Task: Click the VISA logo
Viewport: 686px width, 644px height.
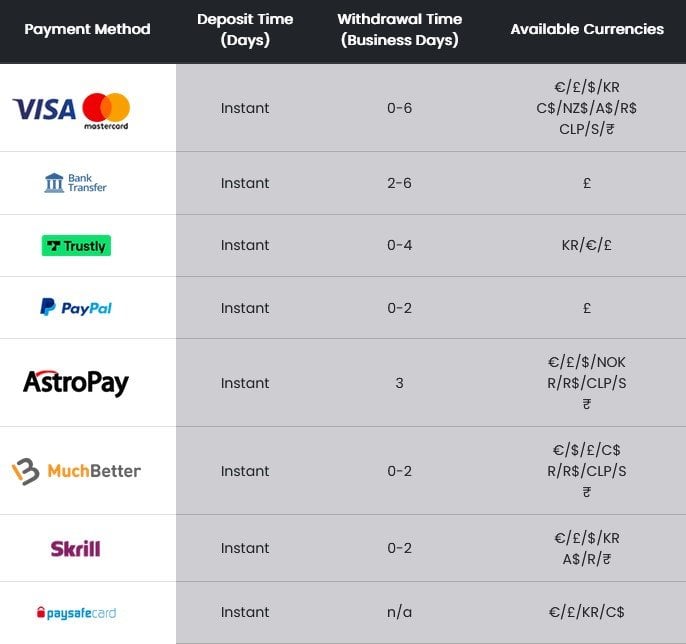Action: tap(44, 109)
